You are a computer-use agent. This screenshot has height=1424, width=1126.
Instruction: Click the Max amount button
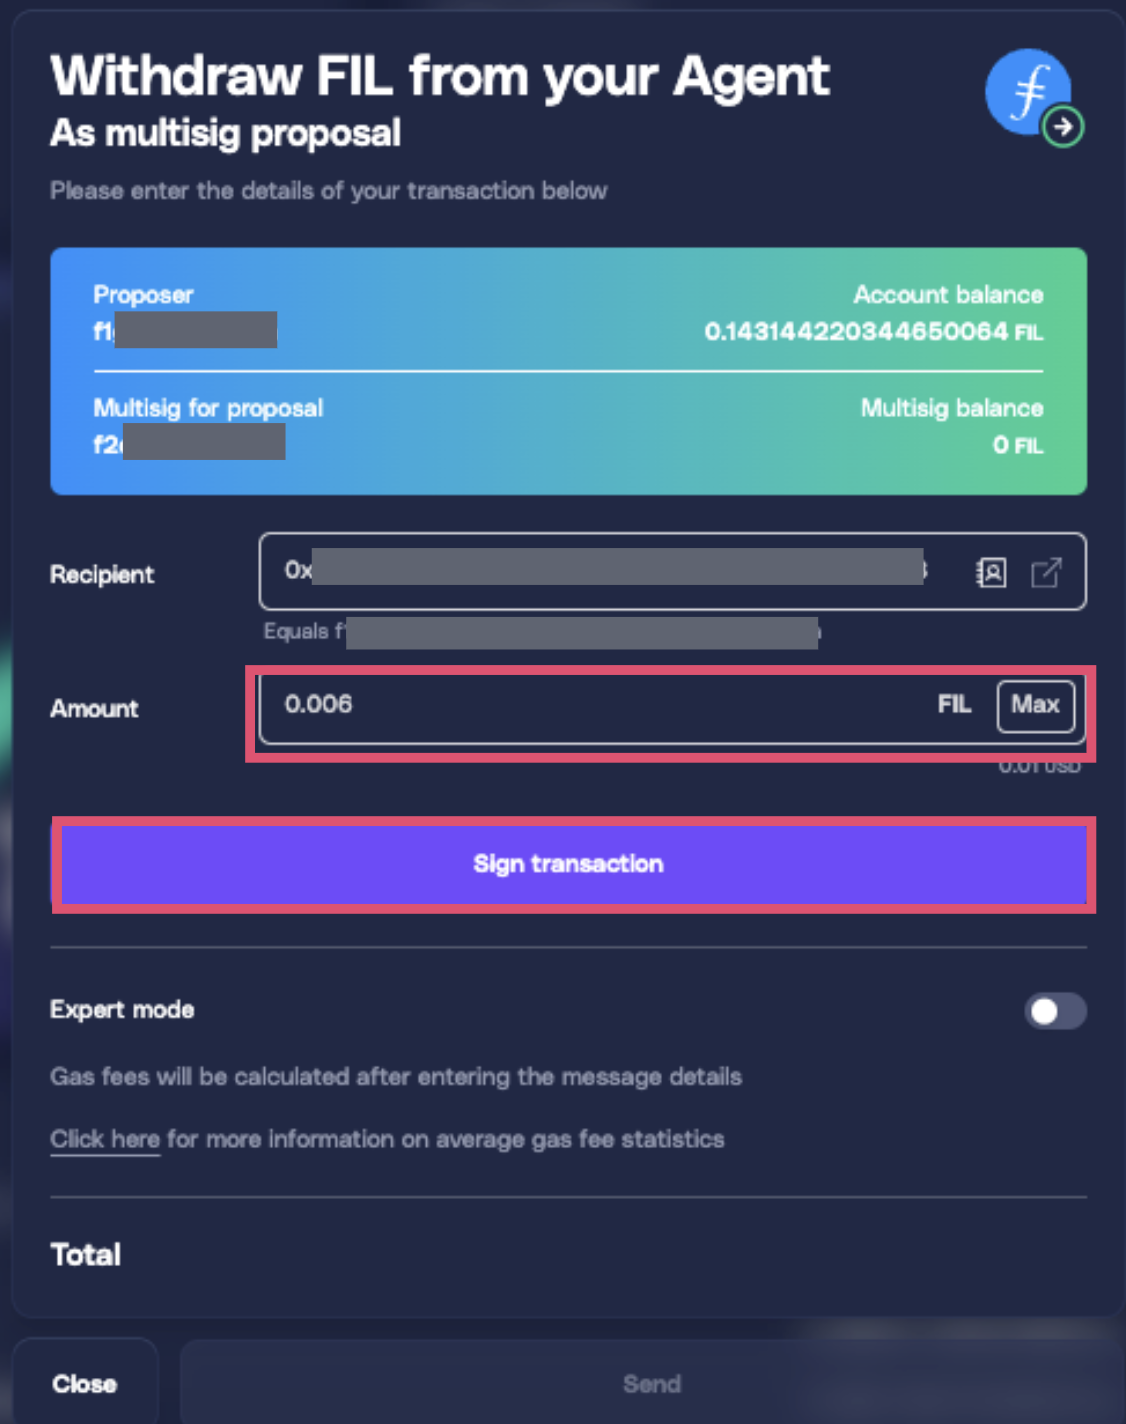(x=1035, y=705)
